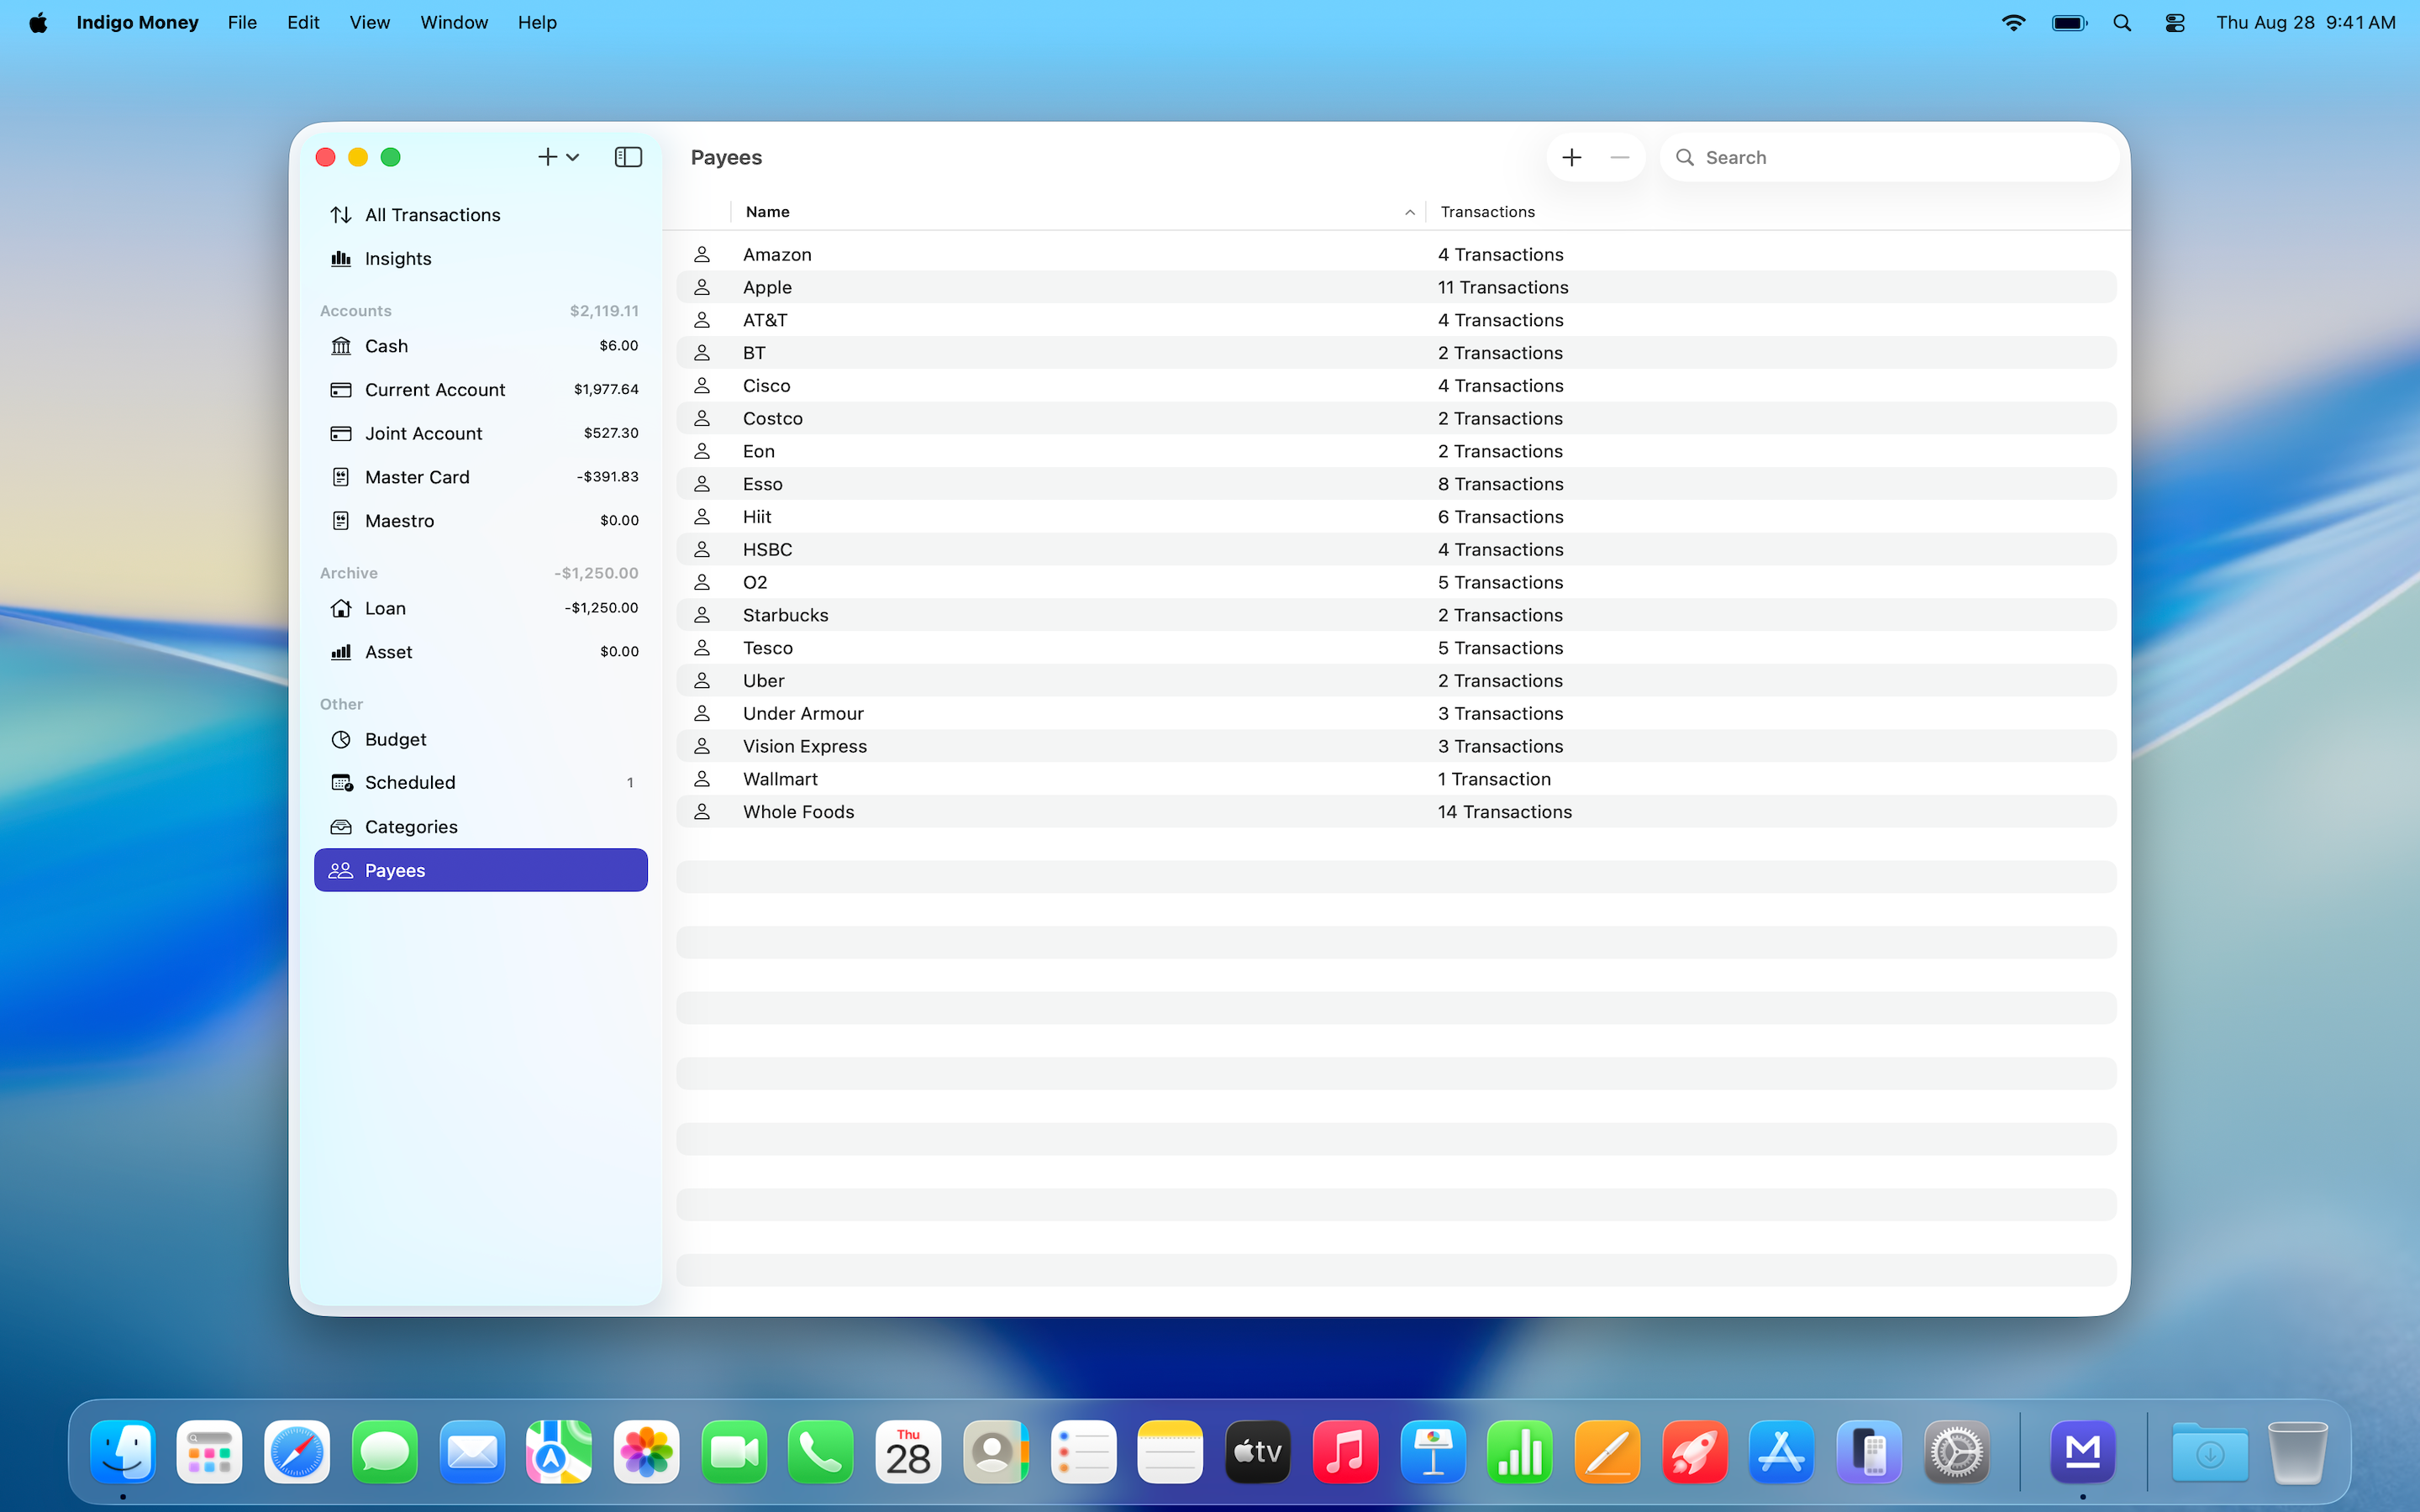
Task: Select the Starbucks payee row
Action: pos(1396,615)
